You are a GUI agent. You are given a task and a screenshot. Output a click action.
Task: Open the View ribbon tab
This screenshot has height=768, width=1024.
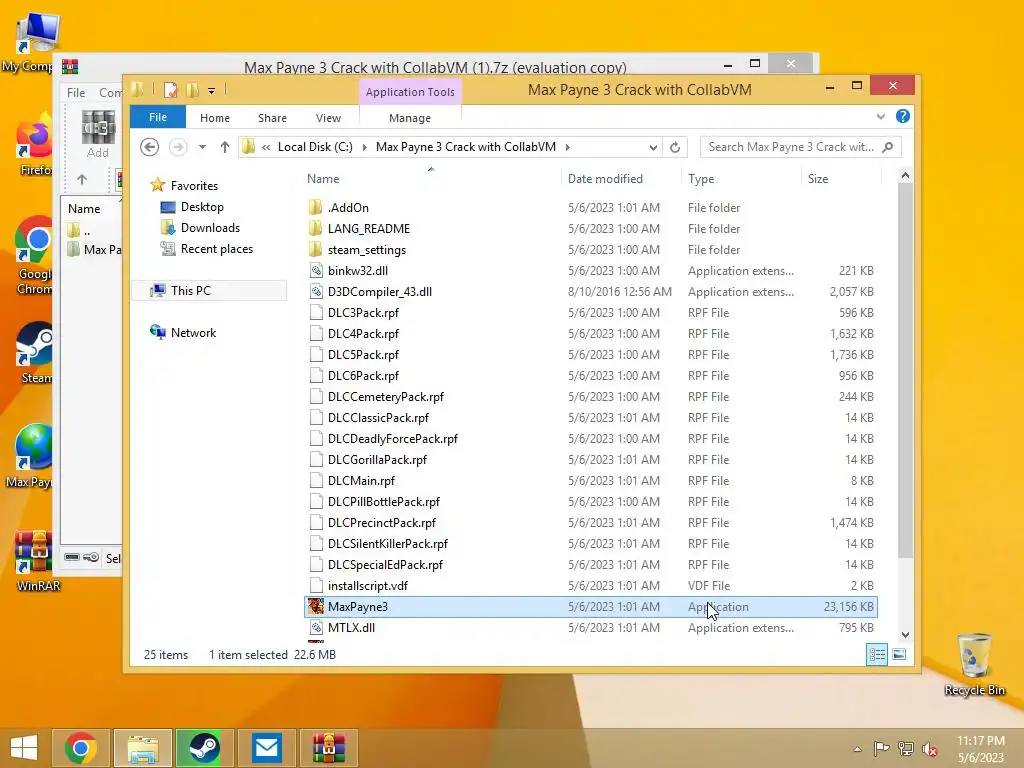[x=328, y=118]
